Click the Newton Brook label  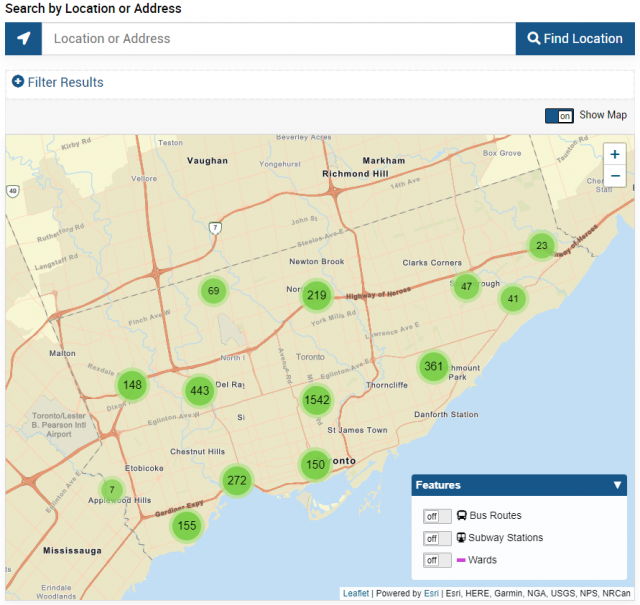pyautogui.click(x=317, y=261)
